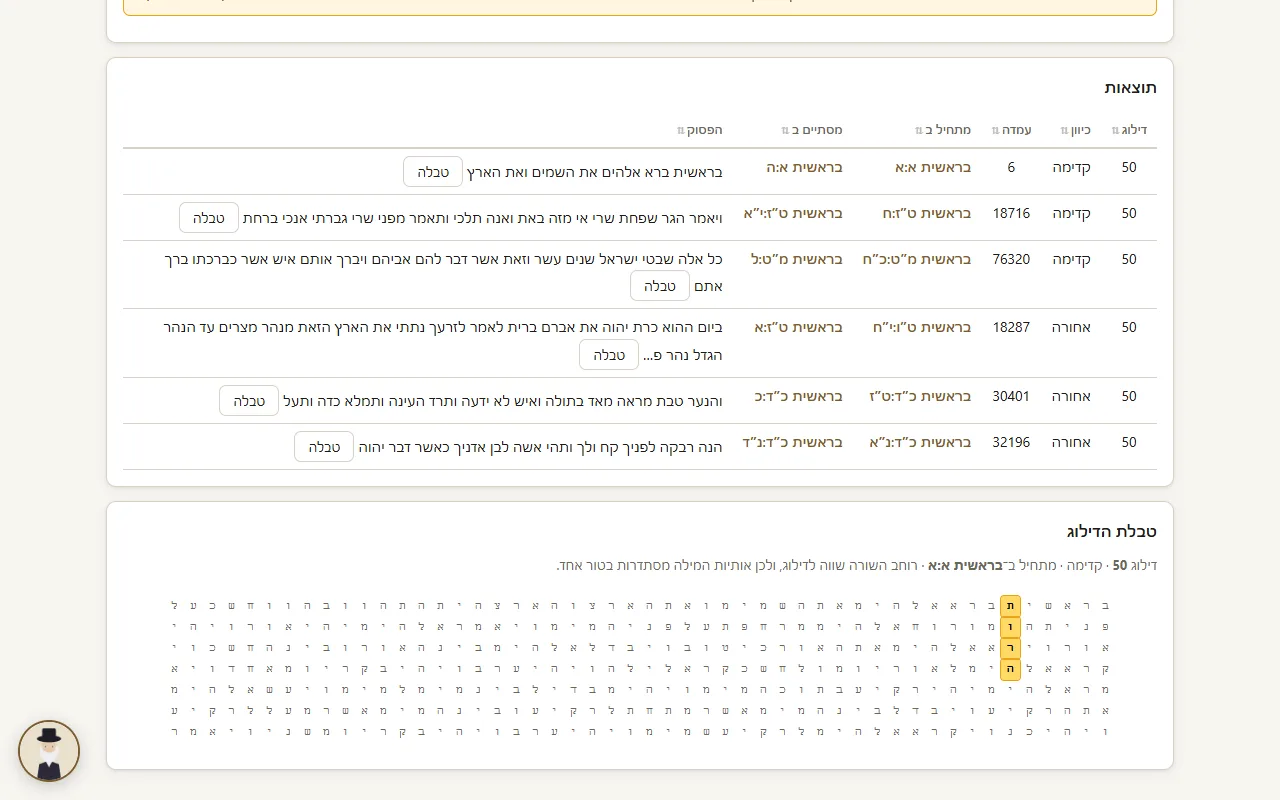Select the position value 30401
Viewport: 1280px width, 800px height.
click(1011, 397)
